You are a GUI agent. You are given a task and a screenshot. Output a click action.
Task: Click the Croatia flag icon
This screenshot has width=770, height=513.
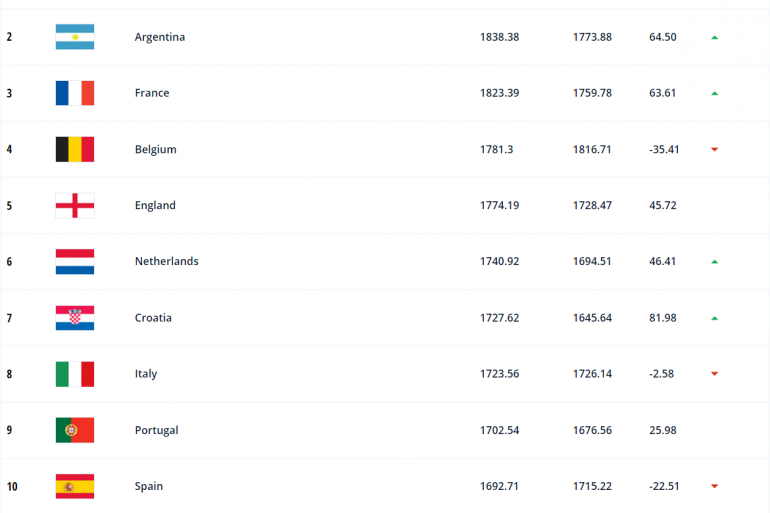[74, 318]
